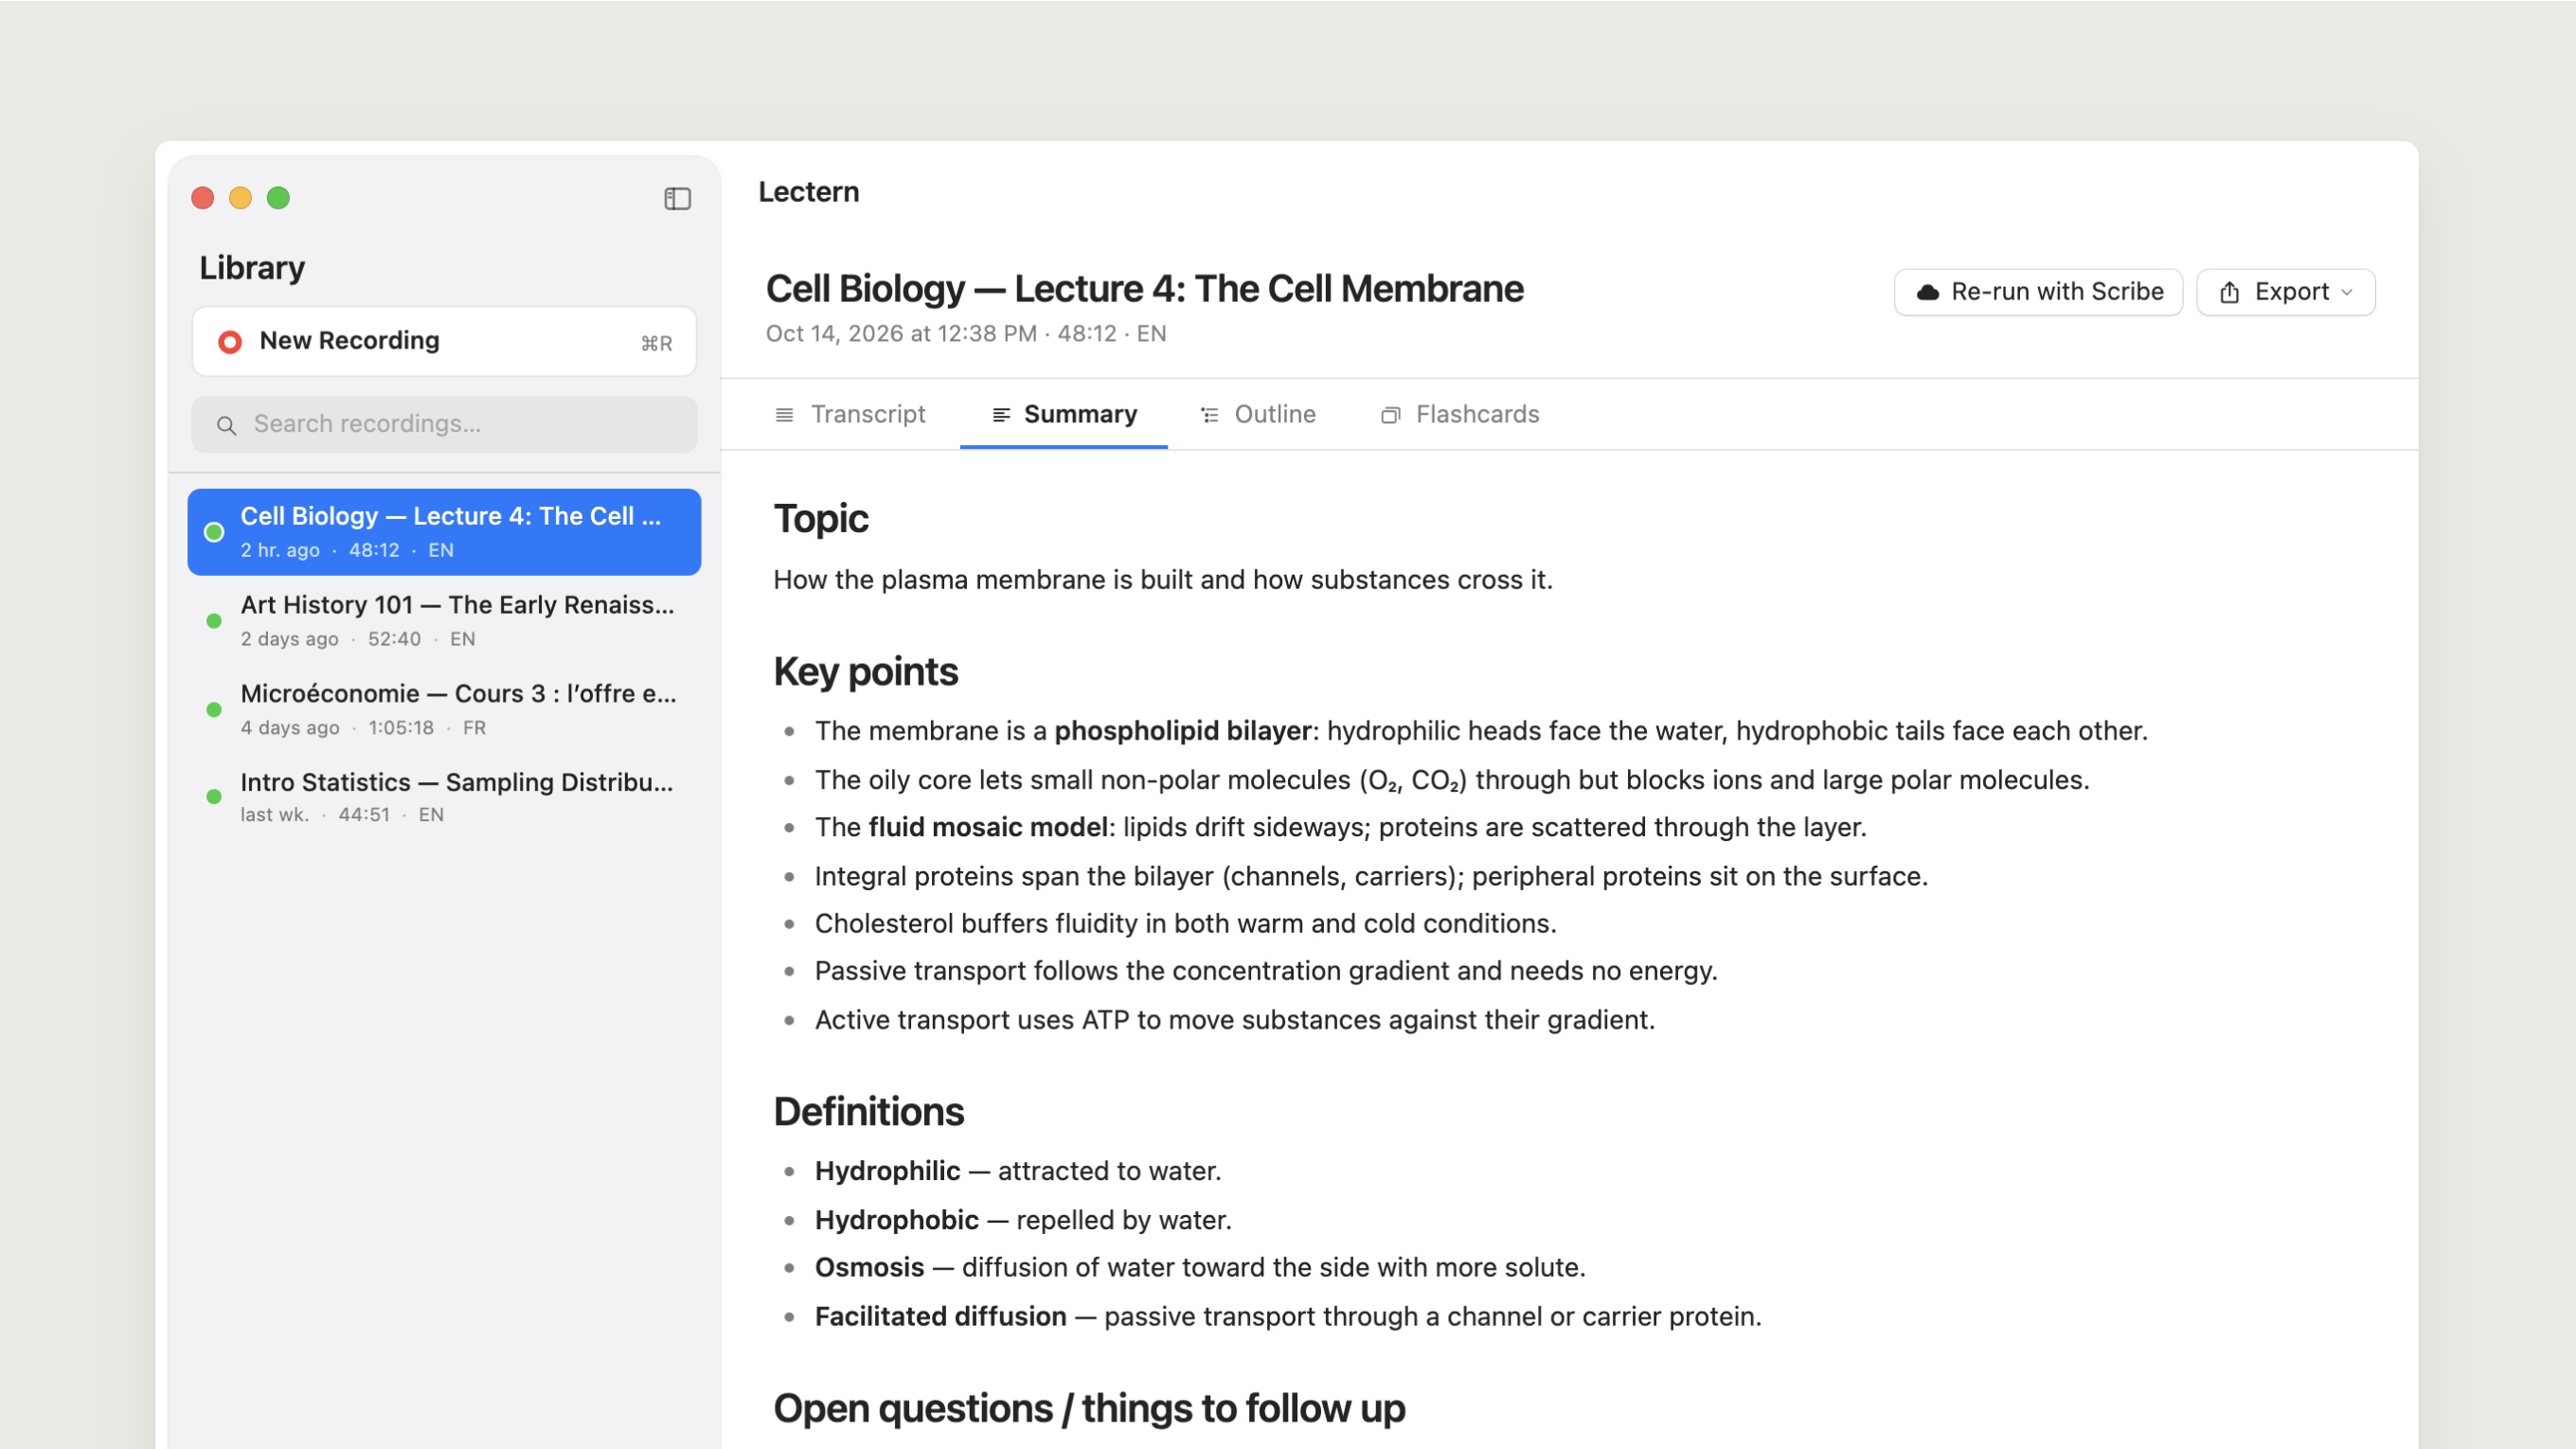Click the Flashcards tab cards icon

1390,415
